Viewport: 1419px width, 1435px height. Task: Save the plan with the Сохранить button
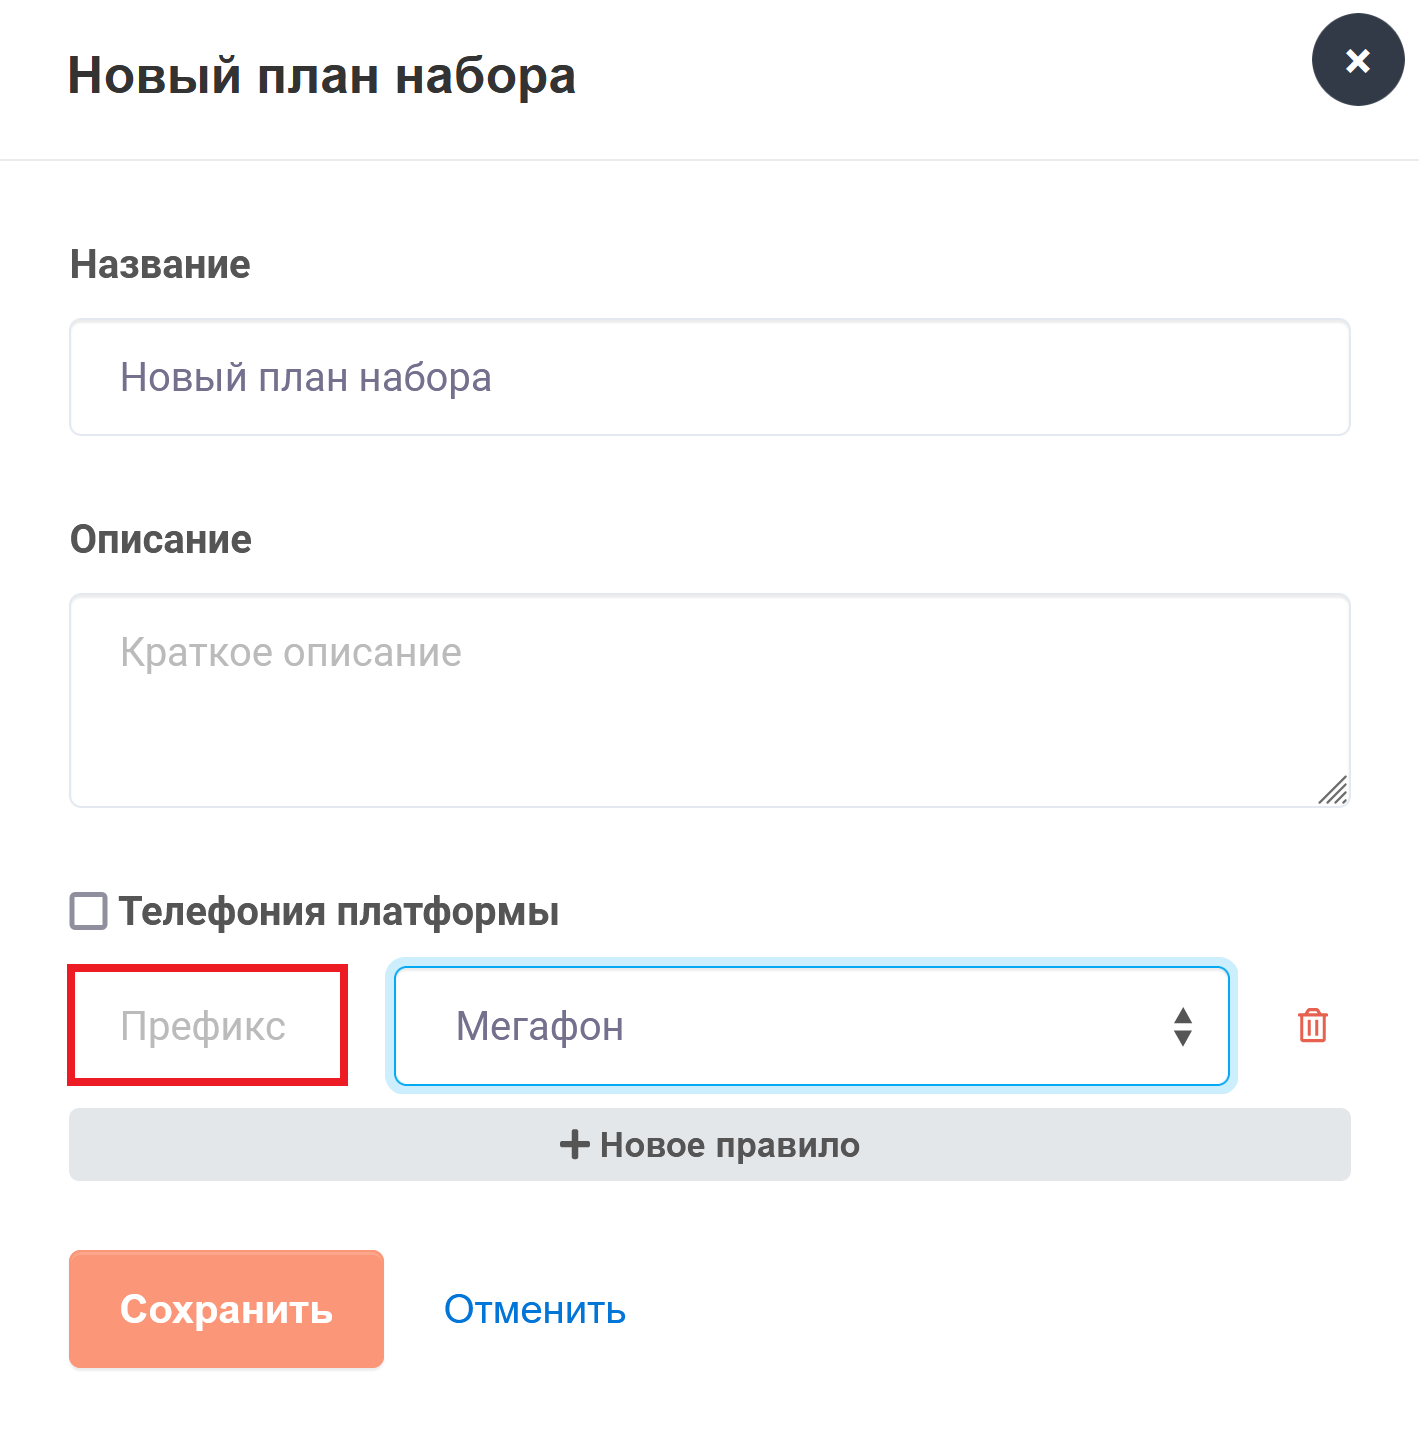pyautogui.click(x=227, y=1309)
